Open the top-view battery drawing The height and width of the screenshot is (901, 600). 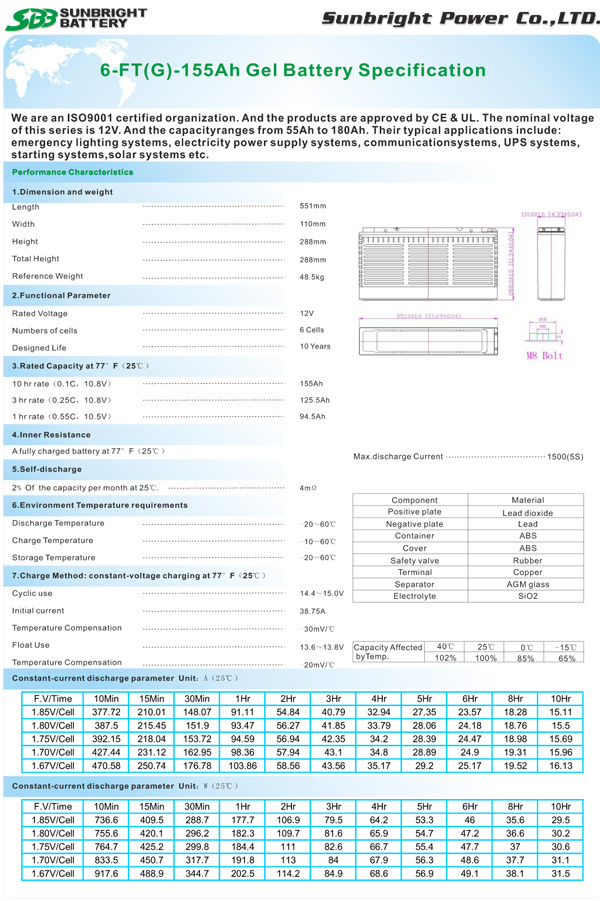point(428,341)
